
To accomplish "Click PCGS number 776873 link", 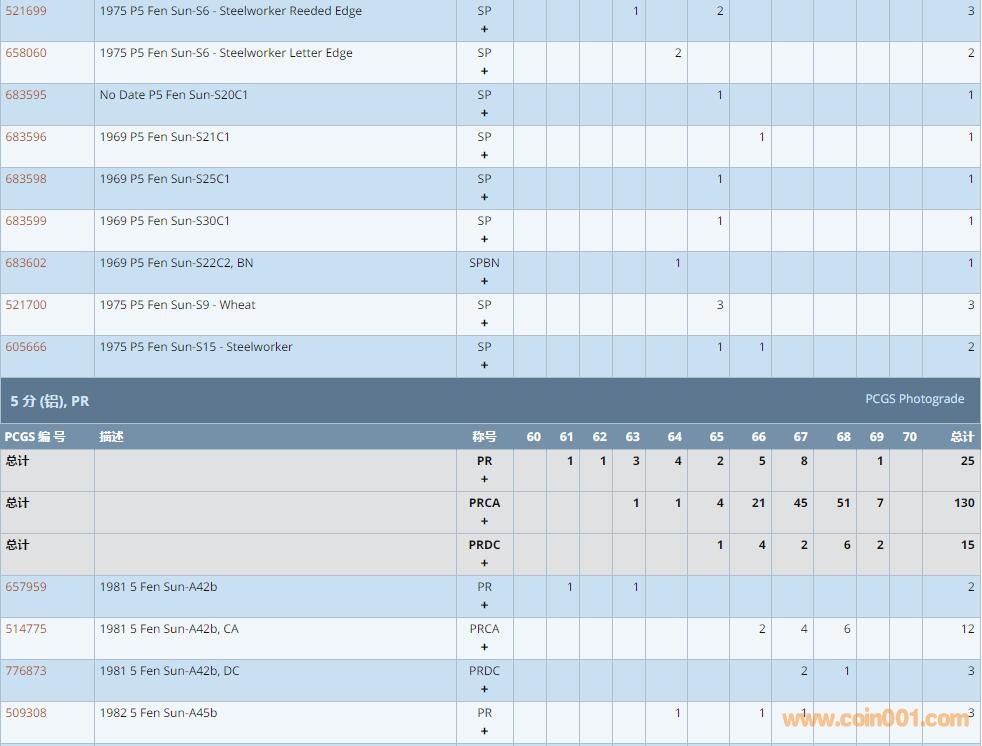I will [26, 671].
